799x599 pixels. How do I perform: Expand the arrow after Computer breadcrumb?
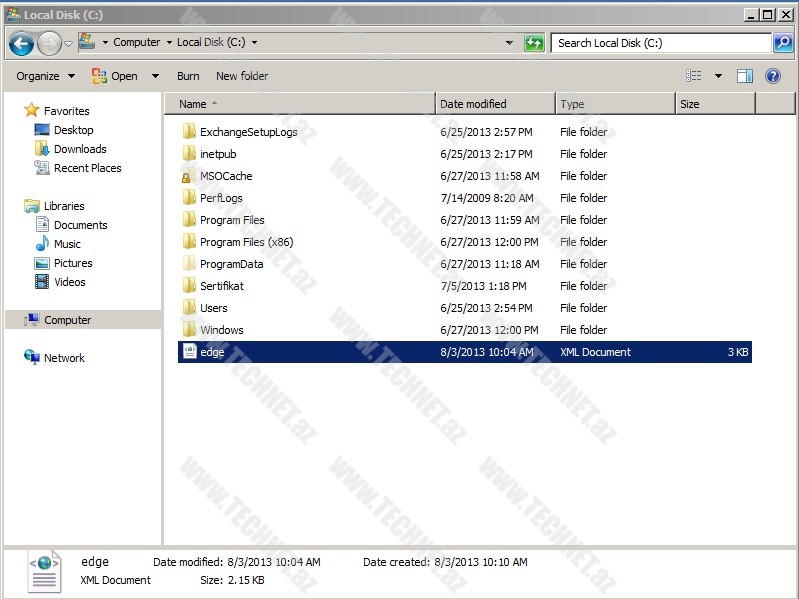point(169,42)
